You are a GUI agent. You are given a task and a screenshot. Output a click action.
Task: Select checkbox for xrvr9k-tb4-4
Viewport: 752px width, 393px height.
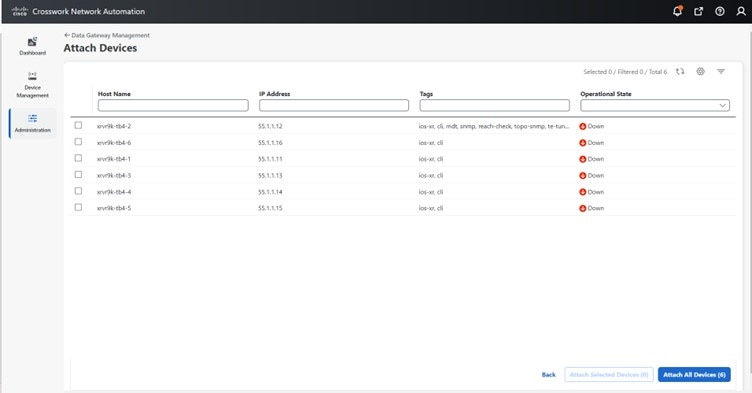tap(78, 191)
